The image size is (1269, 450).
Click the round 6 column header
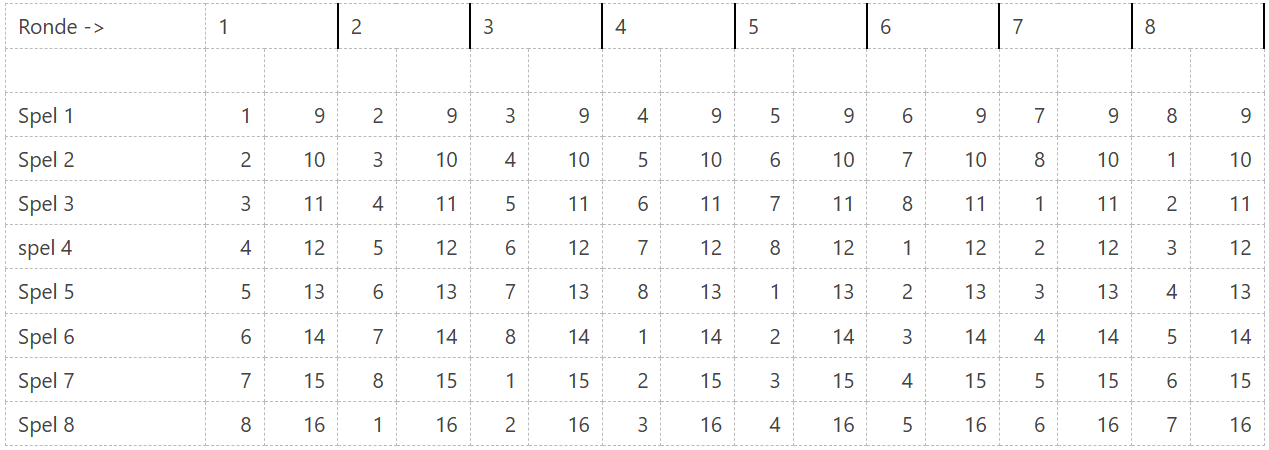click(886, 27)
